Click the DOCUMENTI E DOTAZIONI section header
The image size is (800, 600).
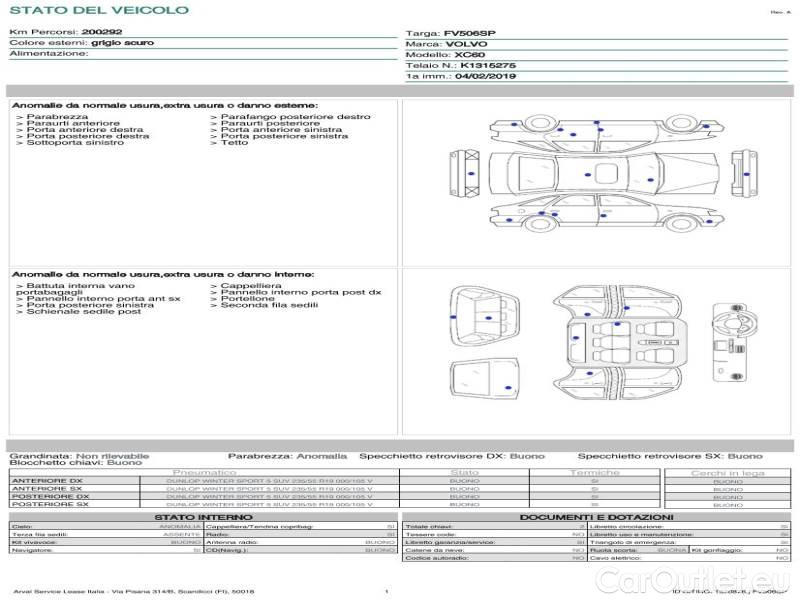pos(596,517)
